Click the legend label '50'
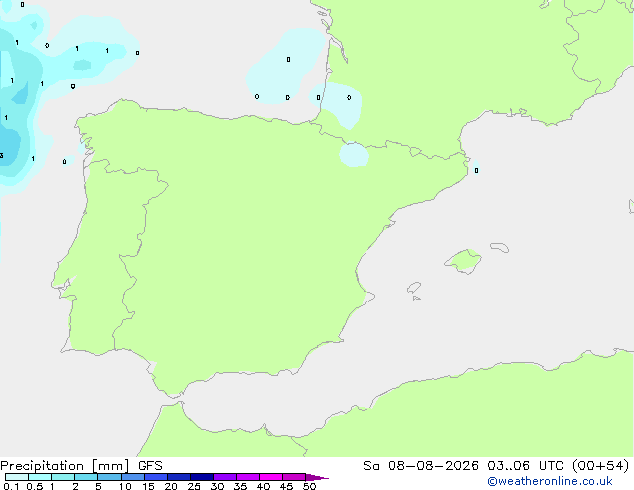This screenshot has width=634, height=490. coord(309,486)
